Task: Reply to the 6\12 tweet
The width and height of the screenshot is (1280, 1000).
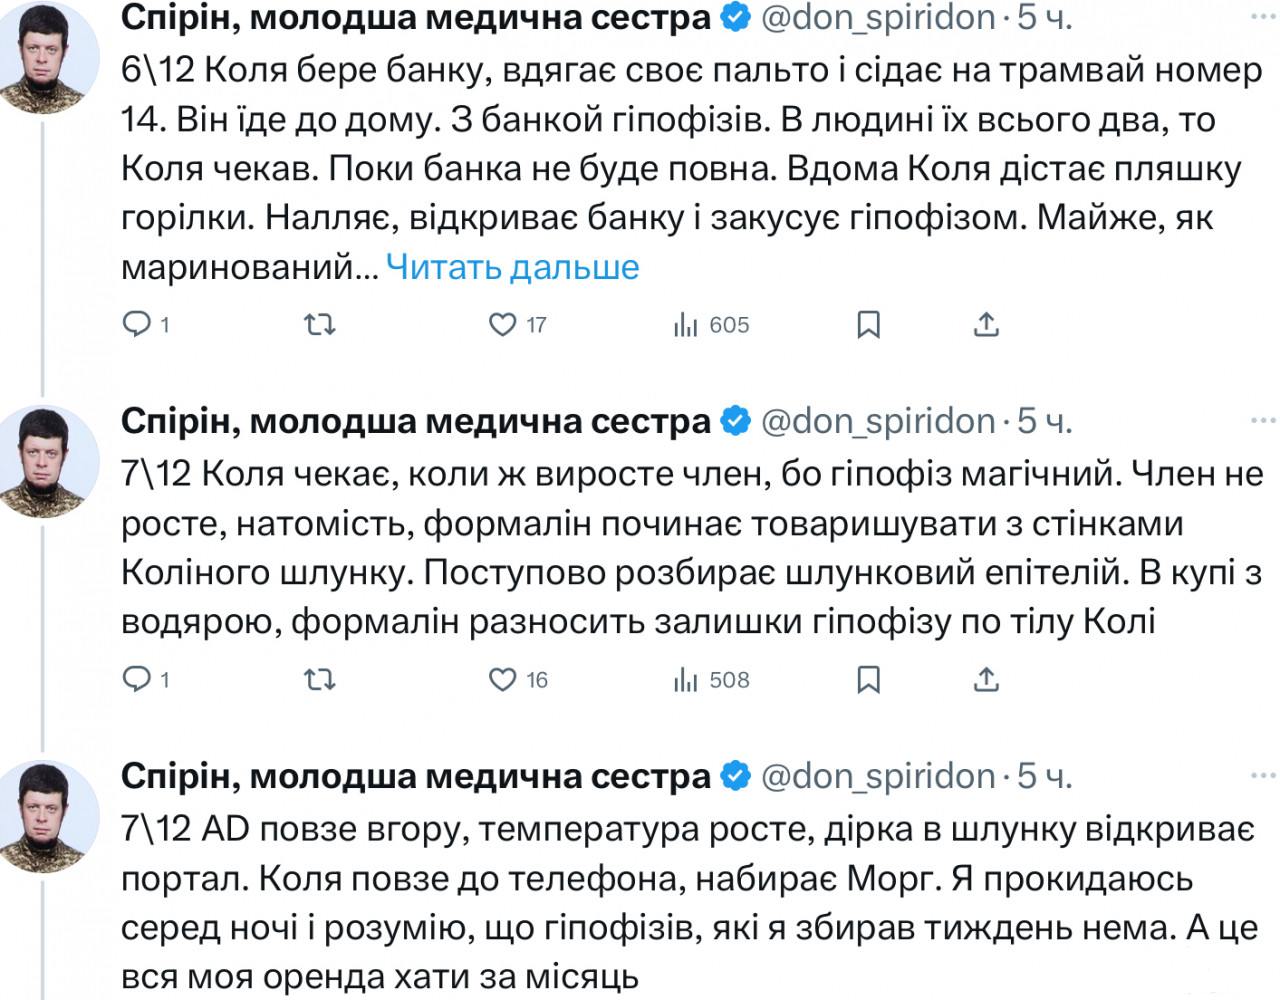Action: point(136,325)
